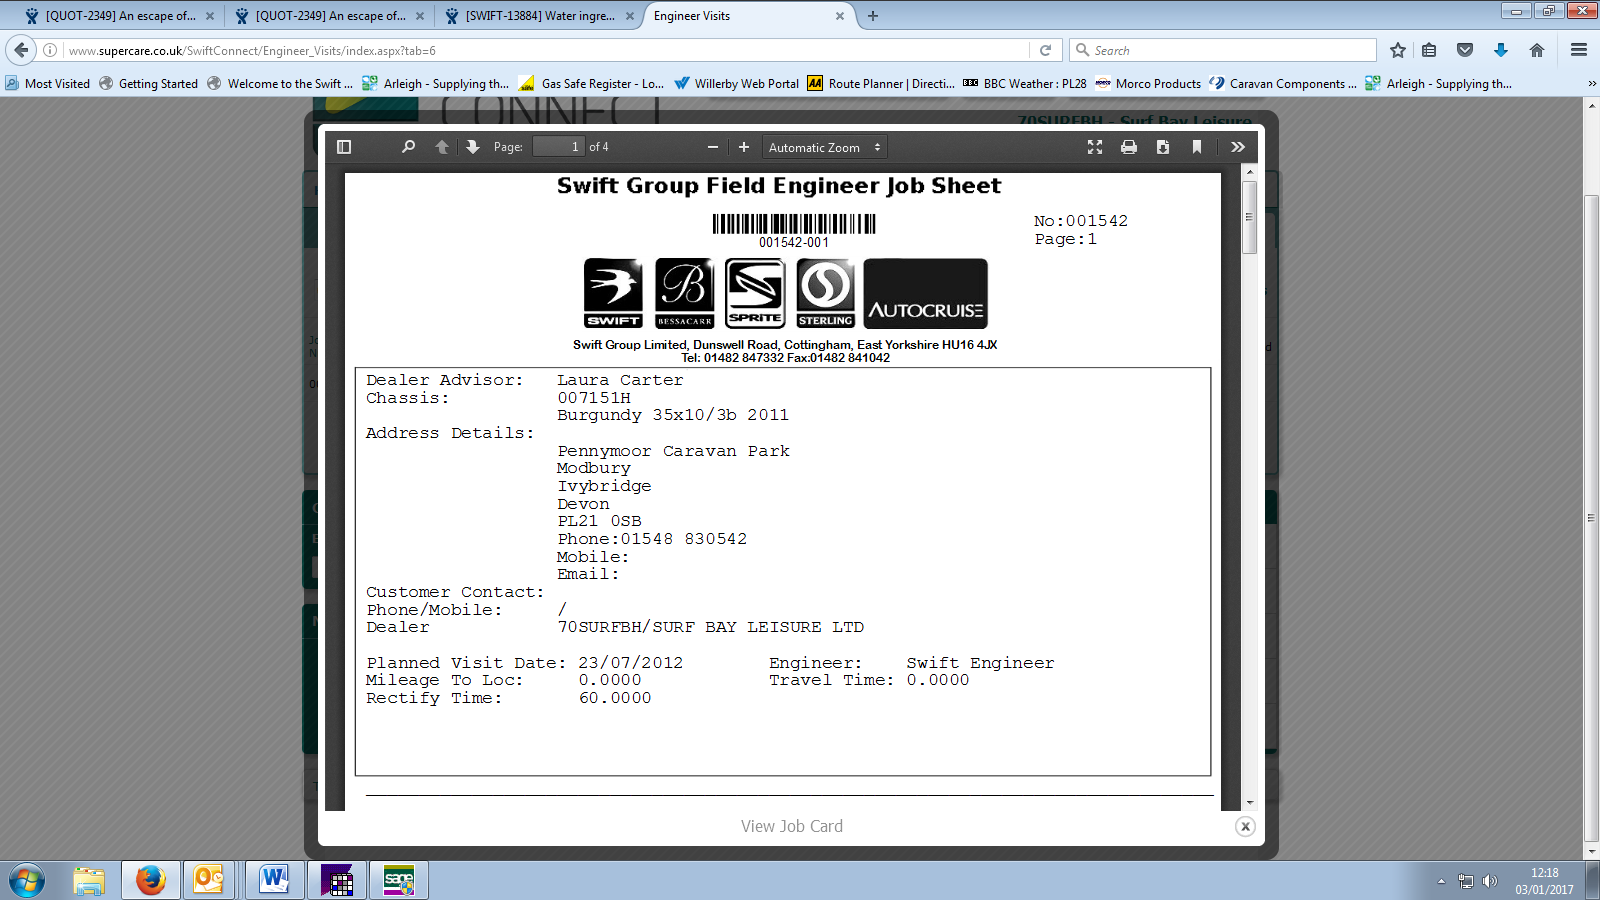This screenshot has width=1600, height=900.
Task: Focus the Firefox Search box
Action: [1222, 50]
